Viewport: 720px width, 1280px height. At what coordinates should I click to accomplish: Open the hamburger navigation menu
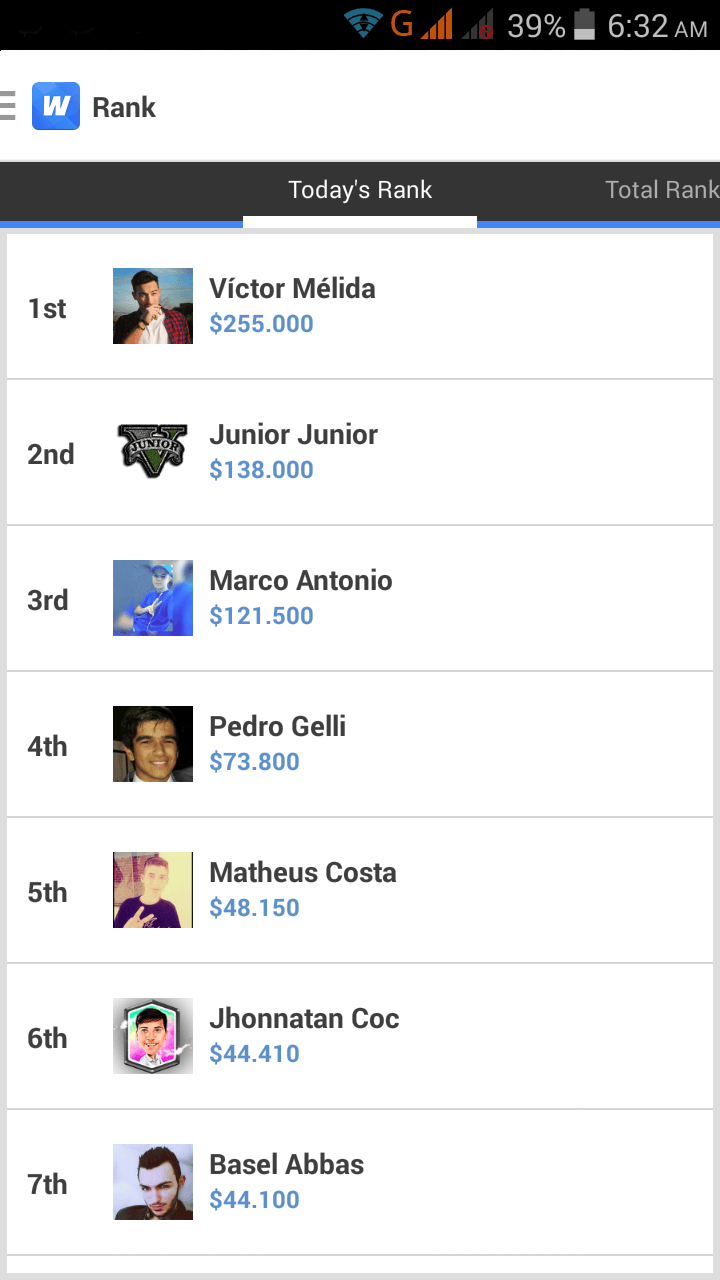(x=8, y=106)
